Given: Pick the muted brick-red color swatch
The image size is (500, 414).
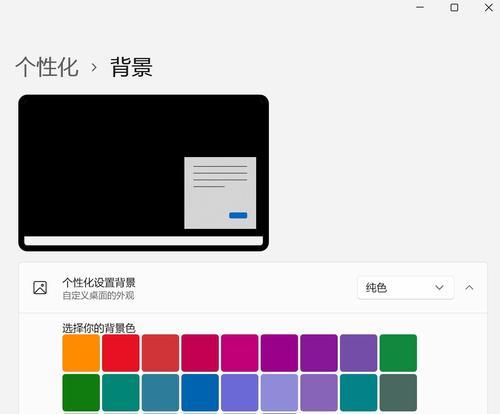Looking at the screenshot, I should [x=160, y=353].
